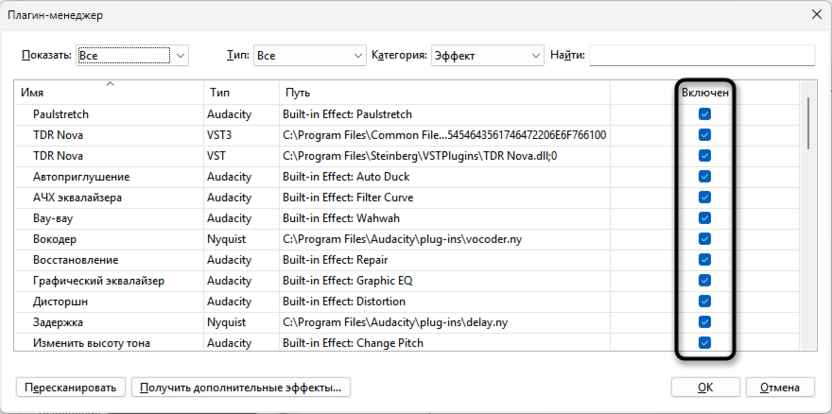
Task: Disable the Вокодер plugin checkbox
Action: 704,239
